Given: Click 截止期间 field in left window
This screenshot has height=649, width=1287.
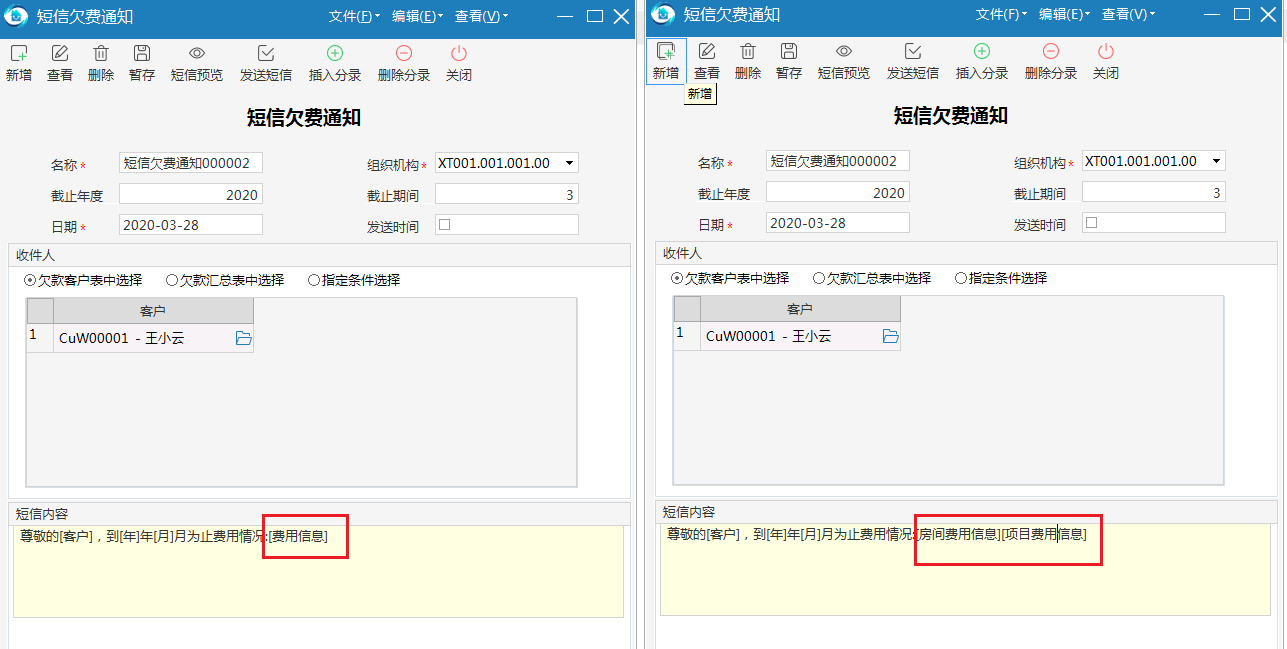Looking at the screenshot, I should (x=507, y=194).
